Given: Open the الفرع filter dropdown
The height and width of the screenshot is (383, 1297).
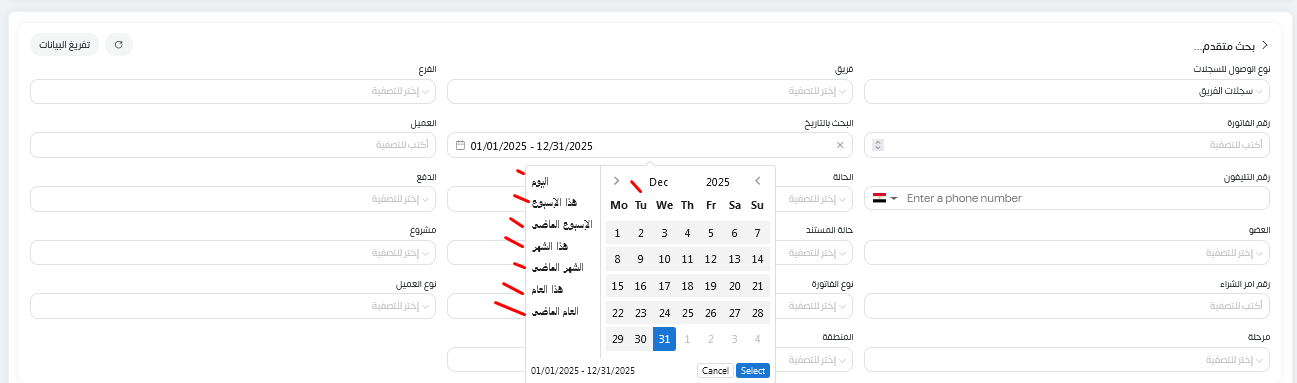Looking at the screenshot, I should tap(233, 92).
